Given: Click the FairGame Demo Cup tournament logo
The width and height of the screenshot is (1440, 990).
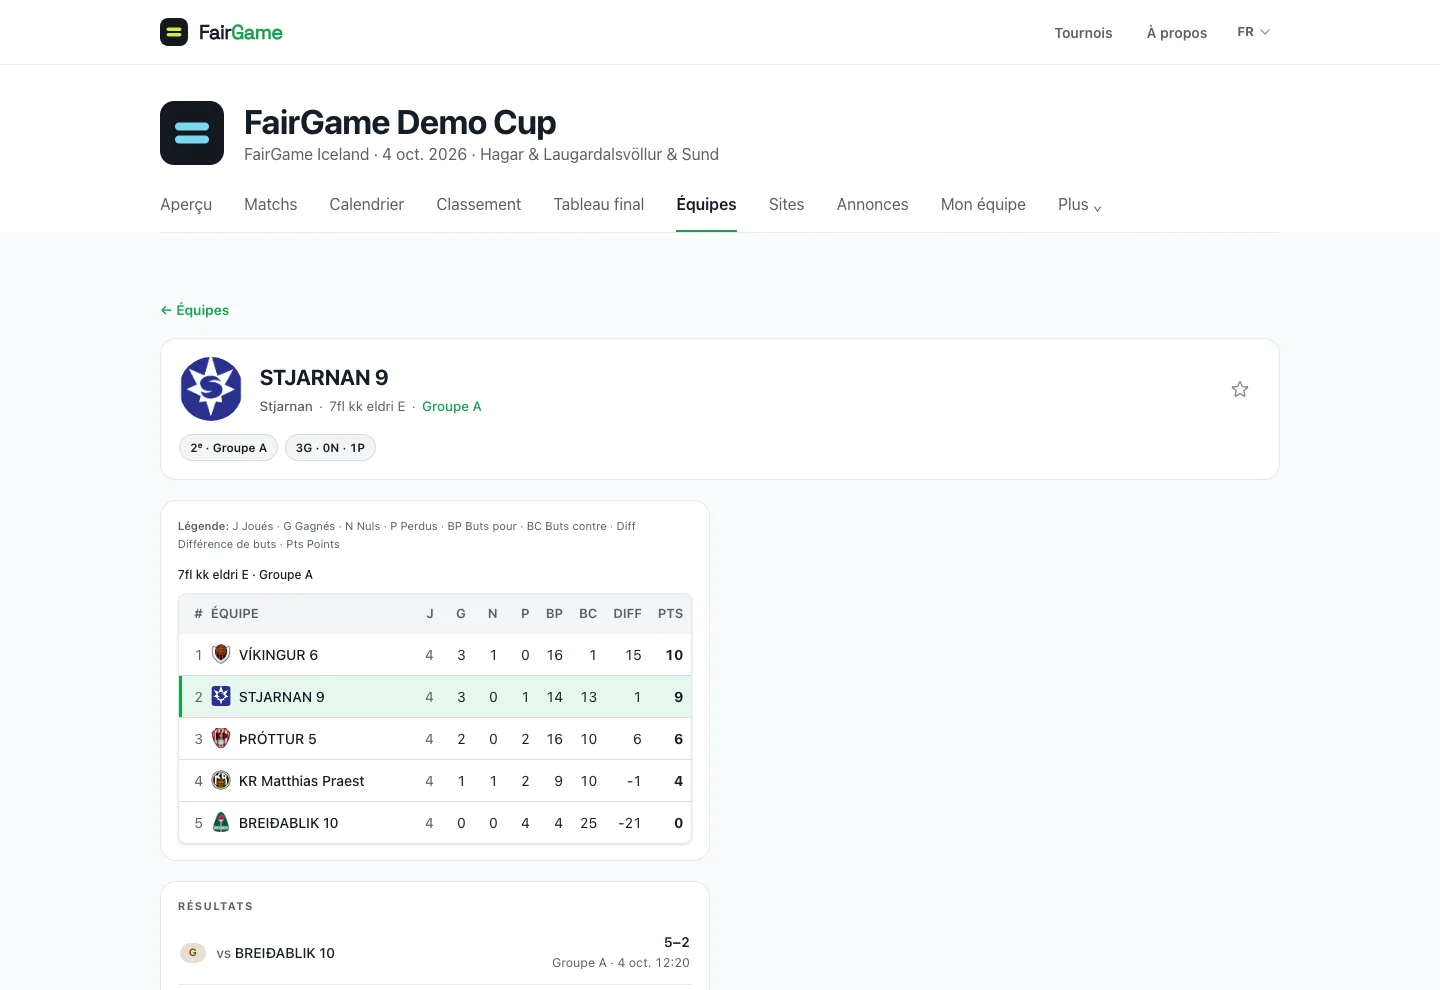Looking at the screenshot, I should point(192,133).
